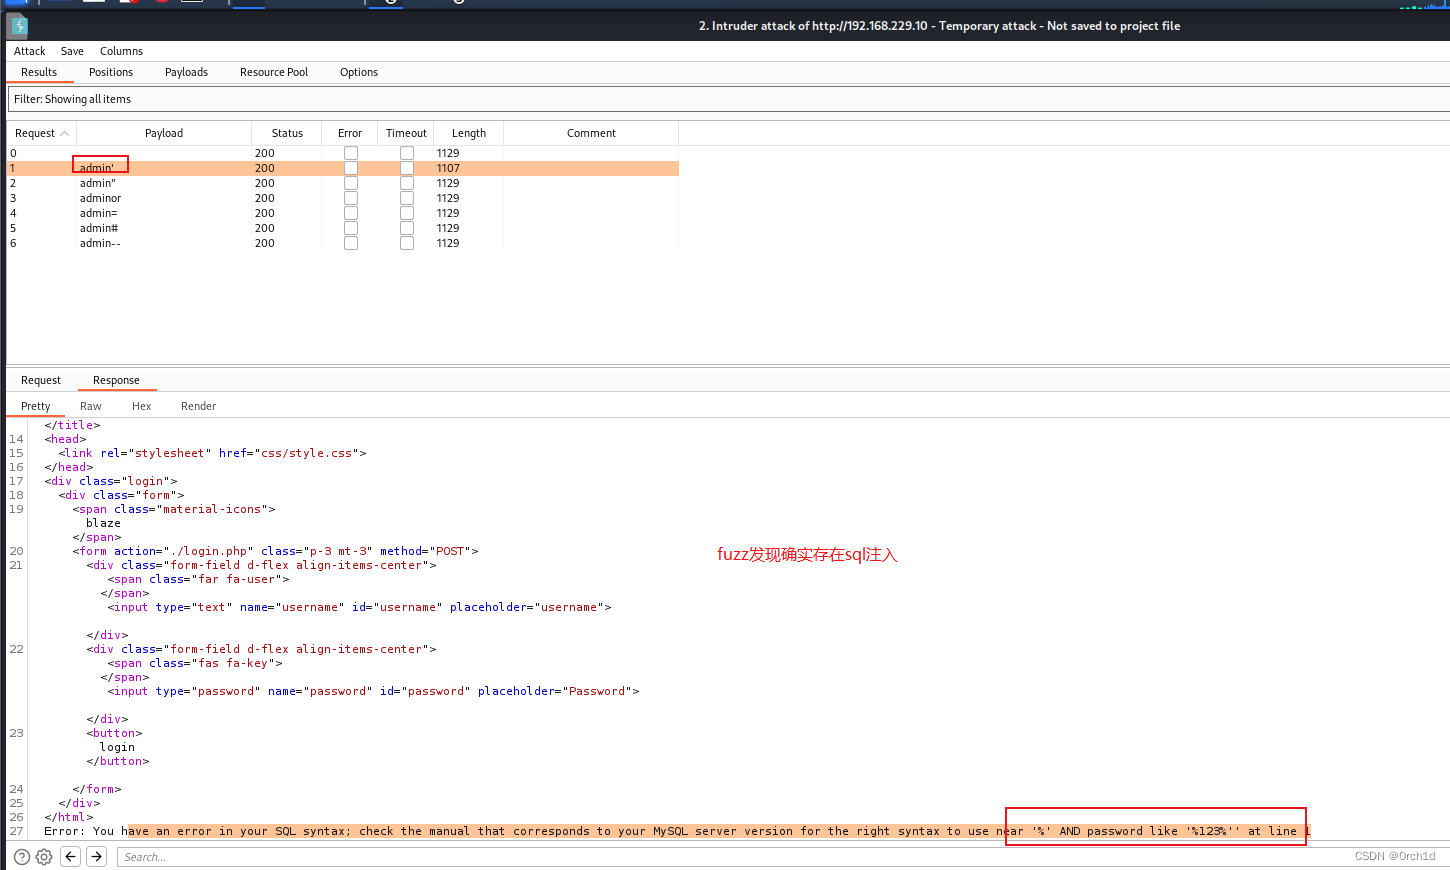Click the form action ./login.php line

[275, 551]
